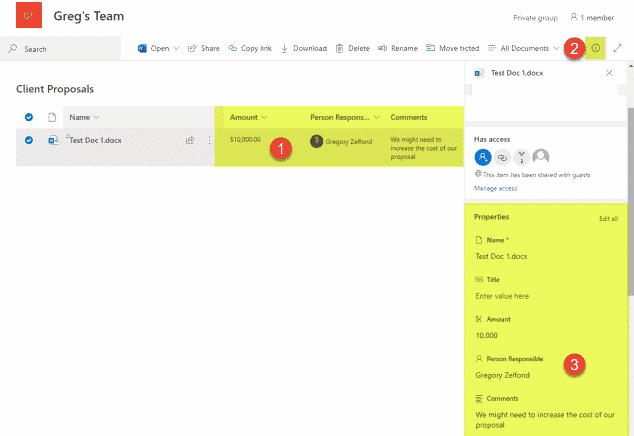This screenshot has width=634, height=436.
Task: Edit Person Responsible value in properties
Action: point(503,375)
